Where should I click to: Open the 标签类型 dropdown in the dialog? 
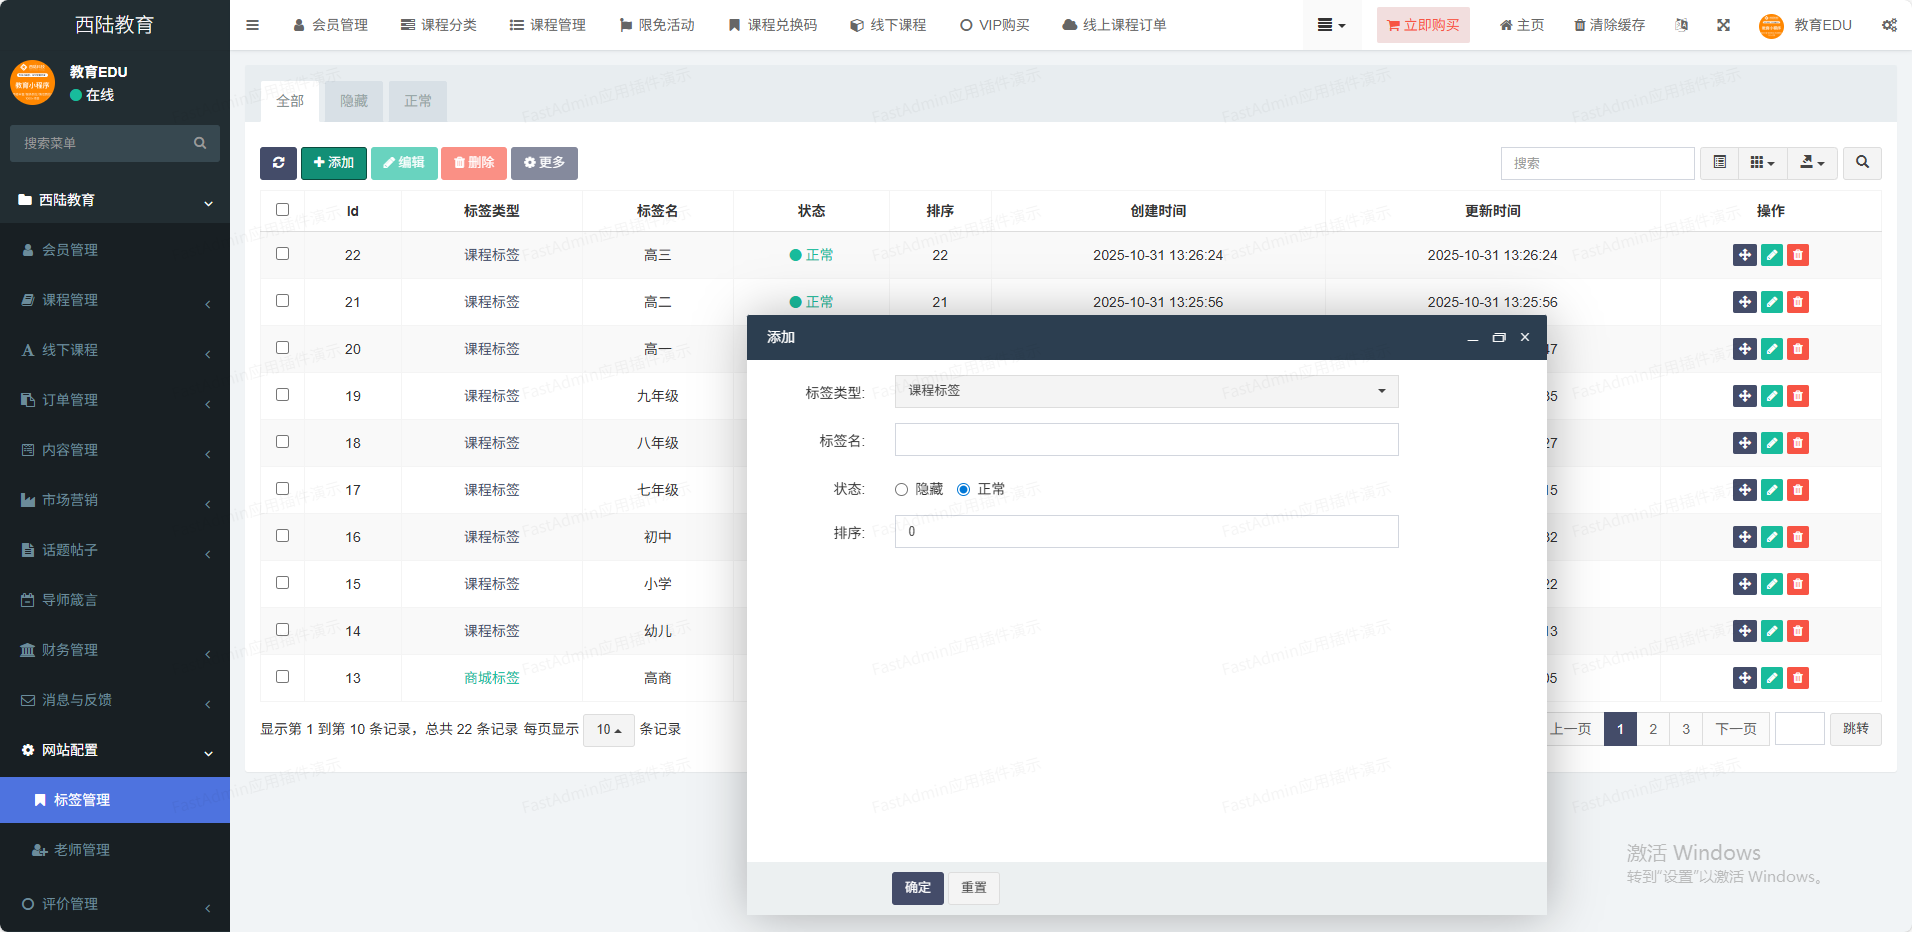click(x=1146, y=391)
